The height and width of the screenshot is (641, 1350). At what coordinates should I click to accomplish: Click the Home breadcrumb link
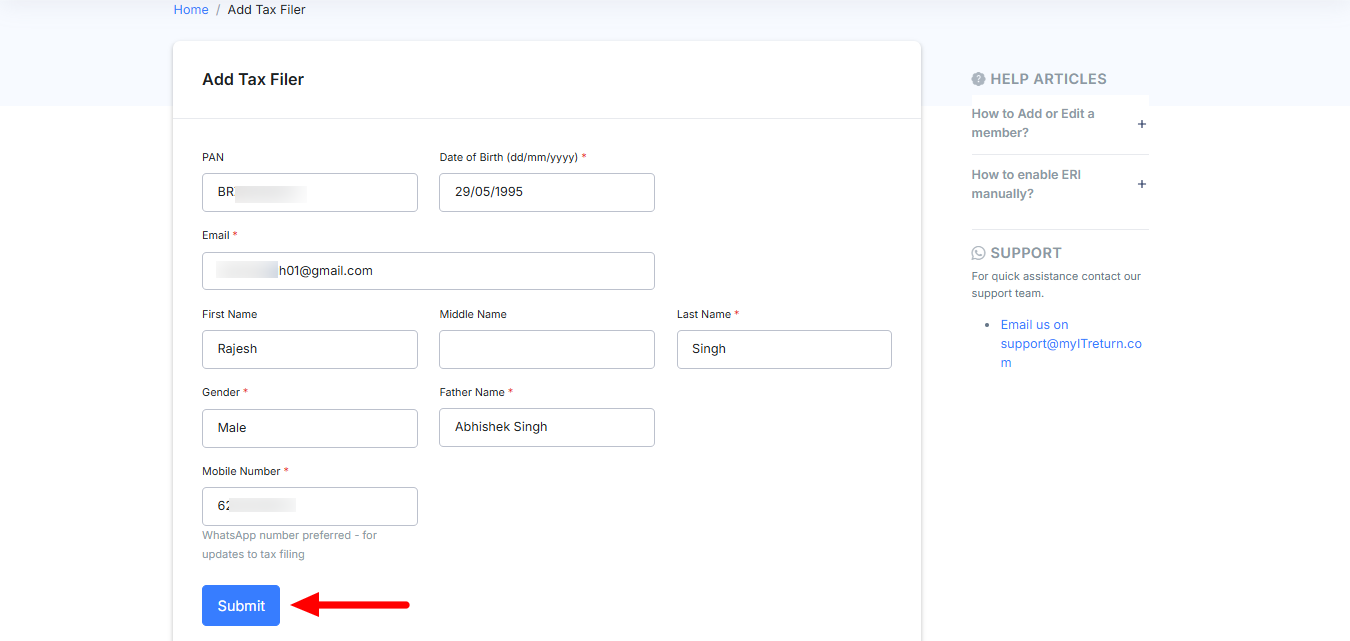click(x=191, y=10)
